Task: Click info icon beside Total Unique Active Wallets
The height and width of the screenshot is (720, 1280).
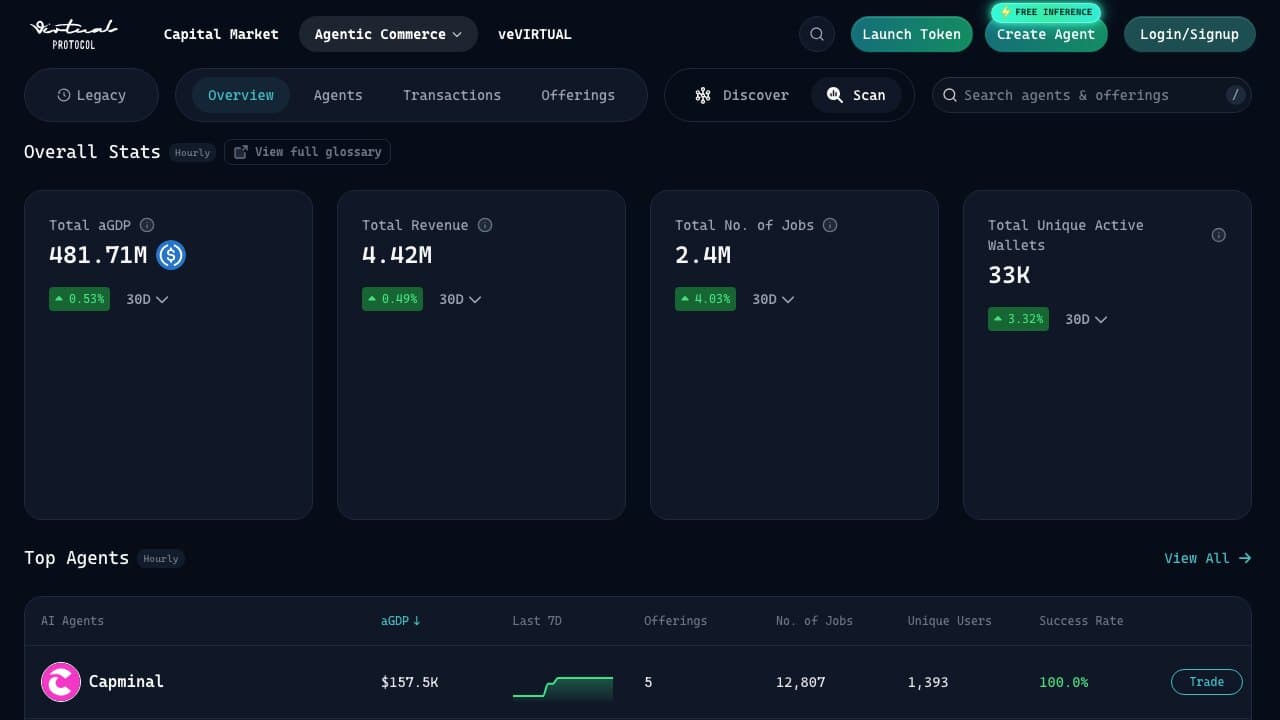Action: [x=1219, y=235]
